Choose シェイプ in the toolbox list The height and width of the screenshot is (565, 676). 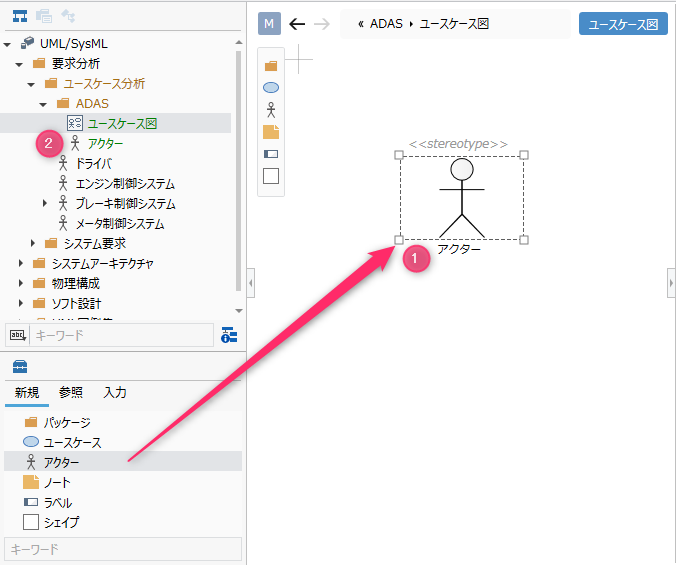click(x=122, y=522)
